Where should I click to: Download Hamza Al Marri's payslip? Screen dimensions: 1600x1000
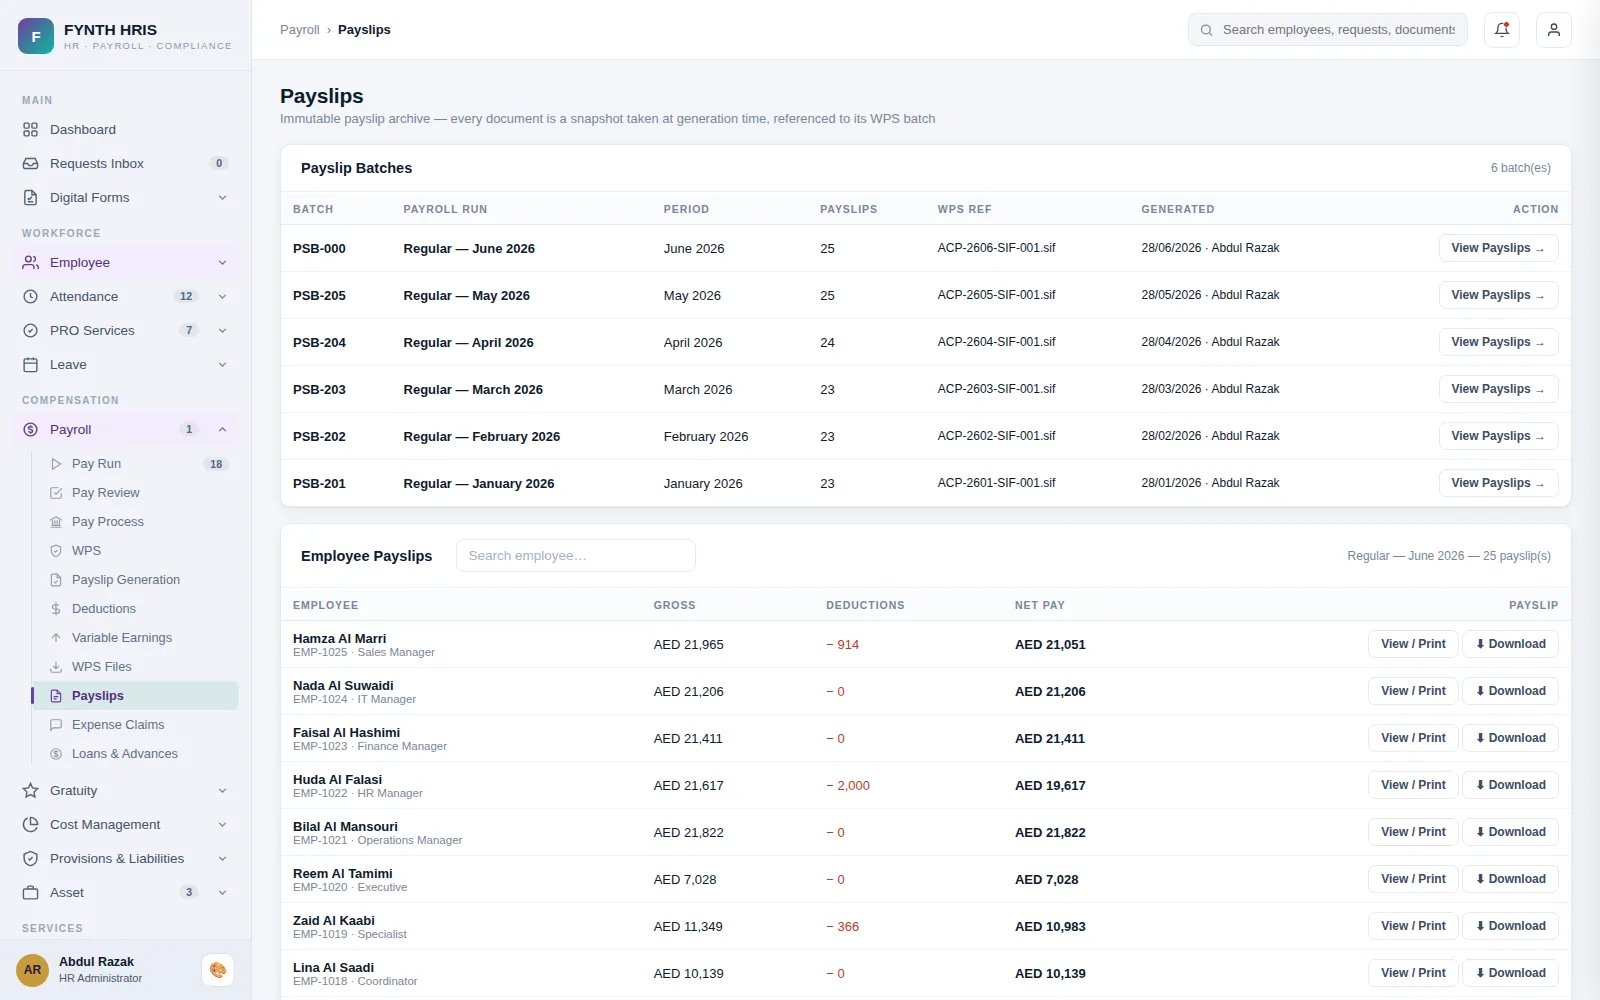tap(1510, 644)
